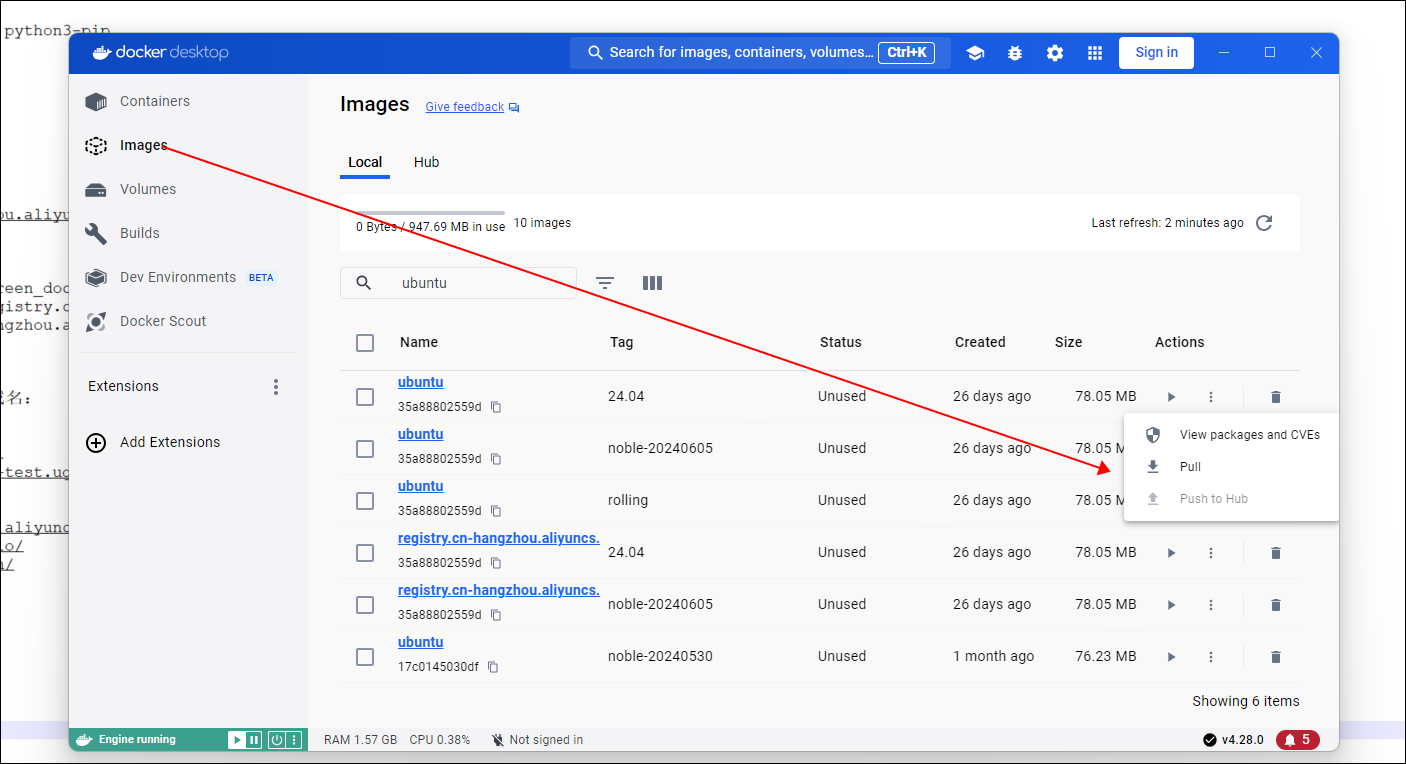
Task: Delete the ubuntu 24.04 image
Action: click(1275, 397)
